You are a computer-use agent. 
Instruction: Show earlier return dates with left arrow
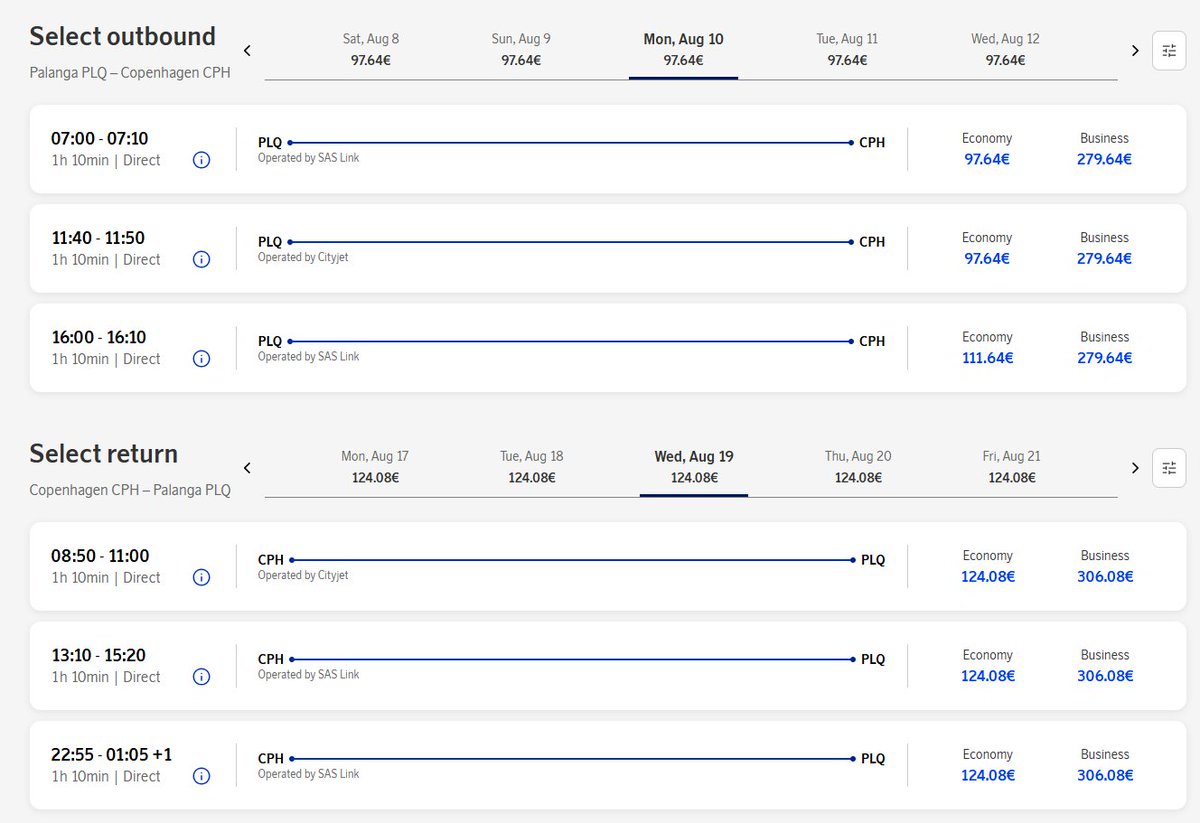click(x=247, y=467)
